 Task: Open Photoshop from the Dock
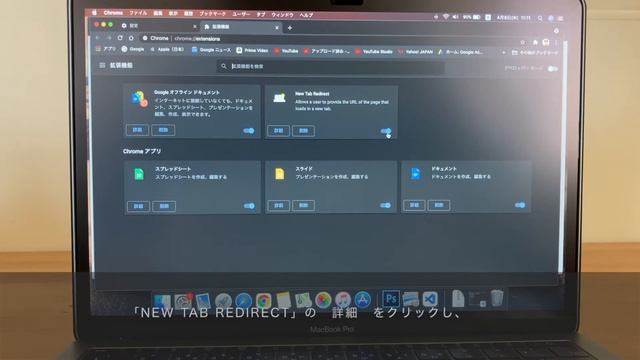click(x=391, y=299)
